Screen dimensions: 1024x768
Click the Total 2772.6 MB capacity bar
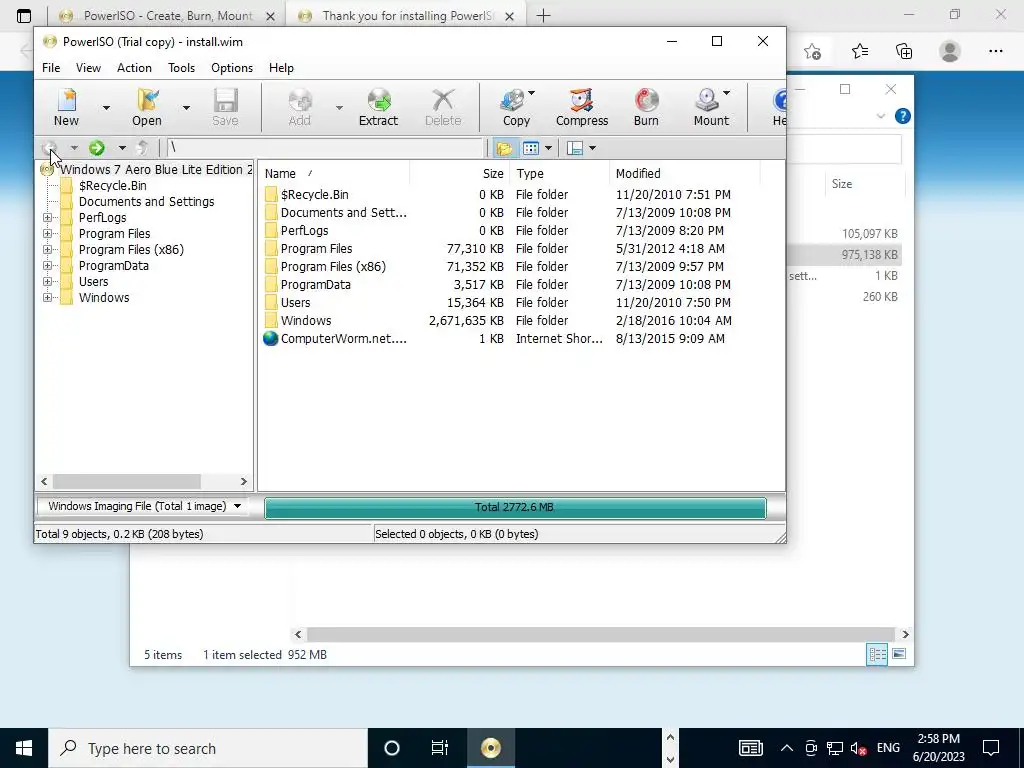515,507
